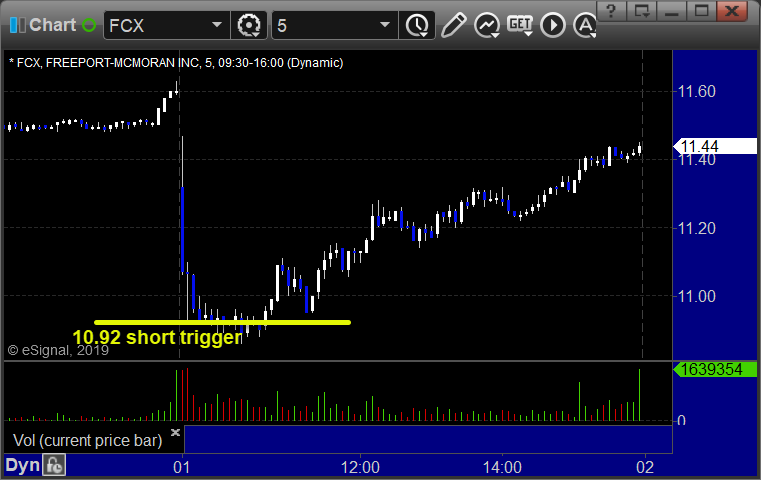The image size is (761, 480).
Task: Click the Chart window icon
Action: [18, 25]
